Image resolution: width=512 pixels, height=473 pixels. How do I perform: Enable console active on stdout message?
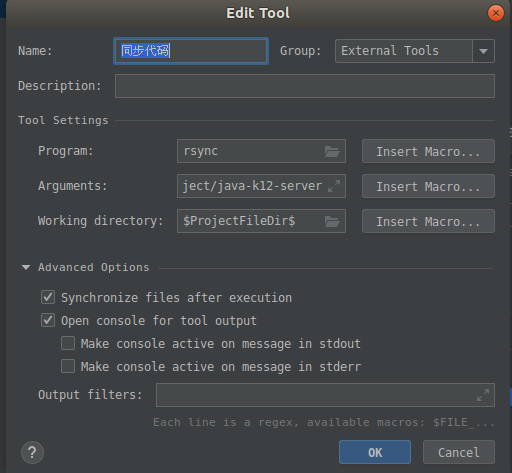click(x=68, y=343)
